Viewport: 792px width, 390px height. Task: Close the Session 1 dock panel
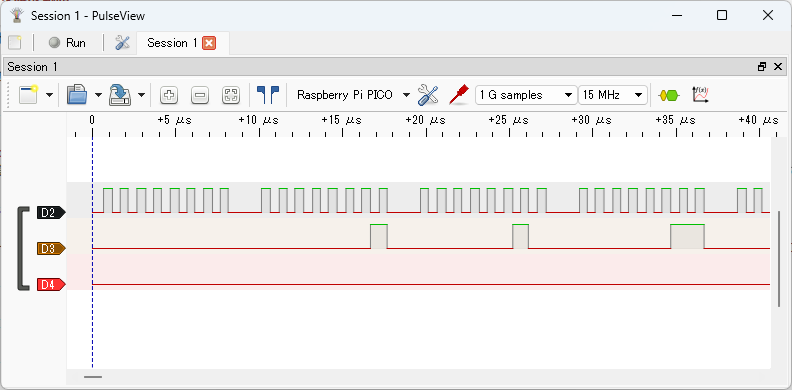[778, 67]
